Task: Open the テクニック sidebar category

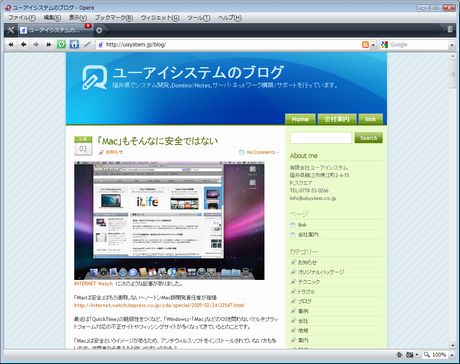Action: (309, 282)
